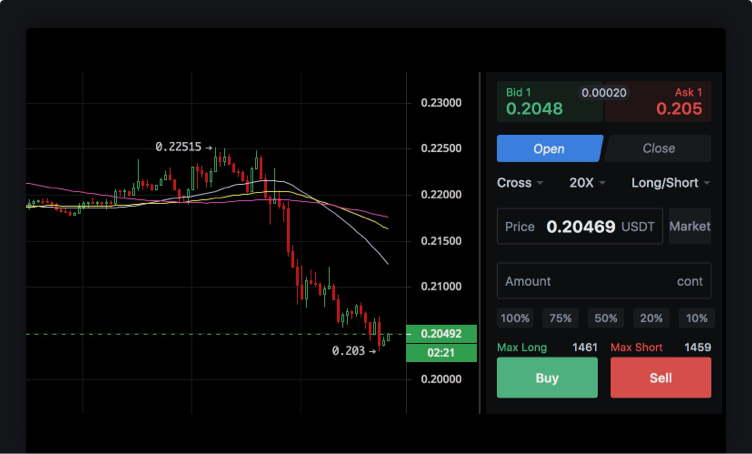Screen dimensions: 752x454
Task: Select the 10% amount option
Action: point(697,318)
